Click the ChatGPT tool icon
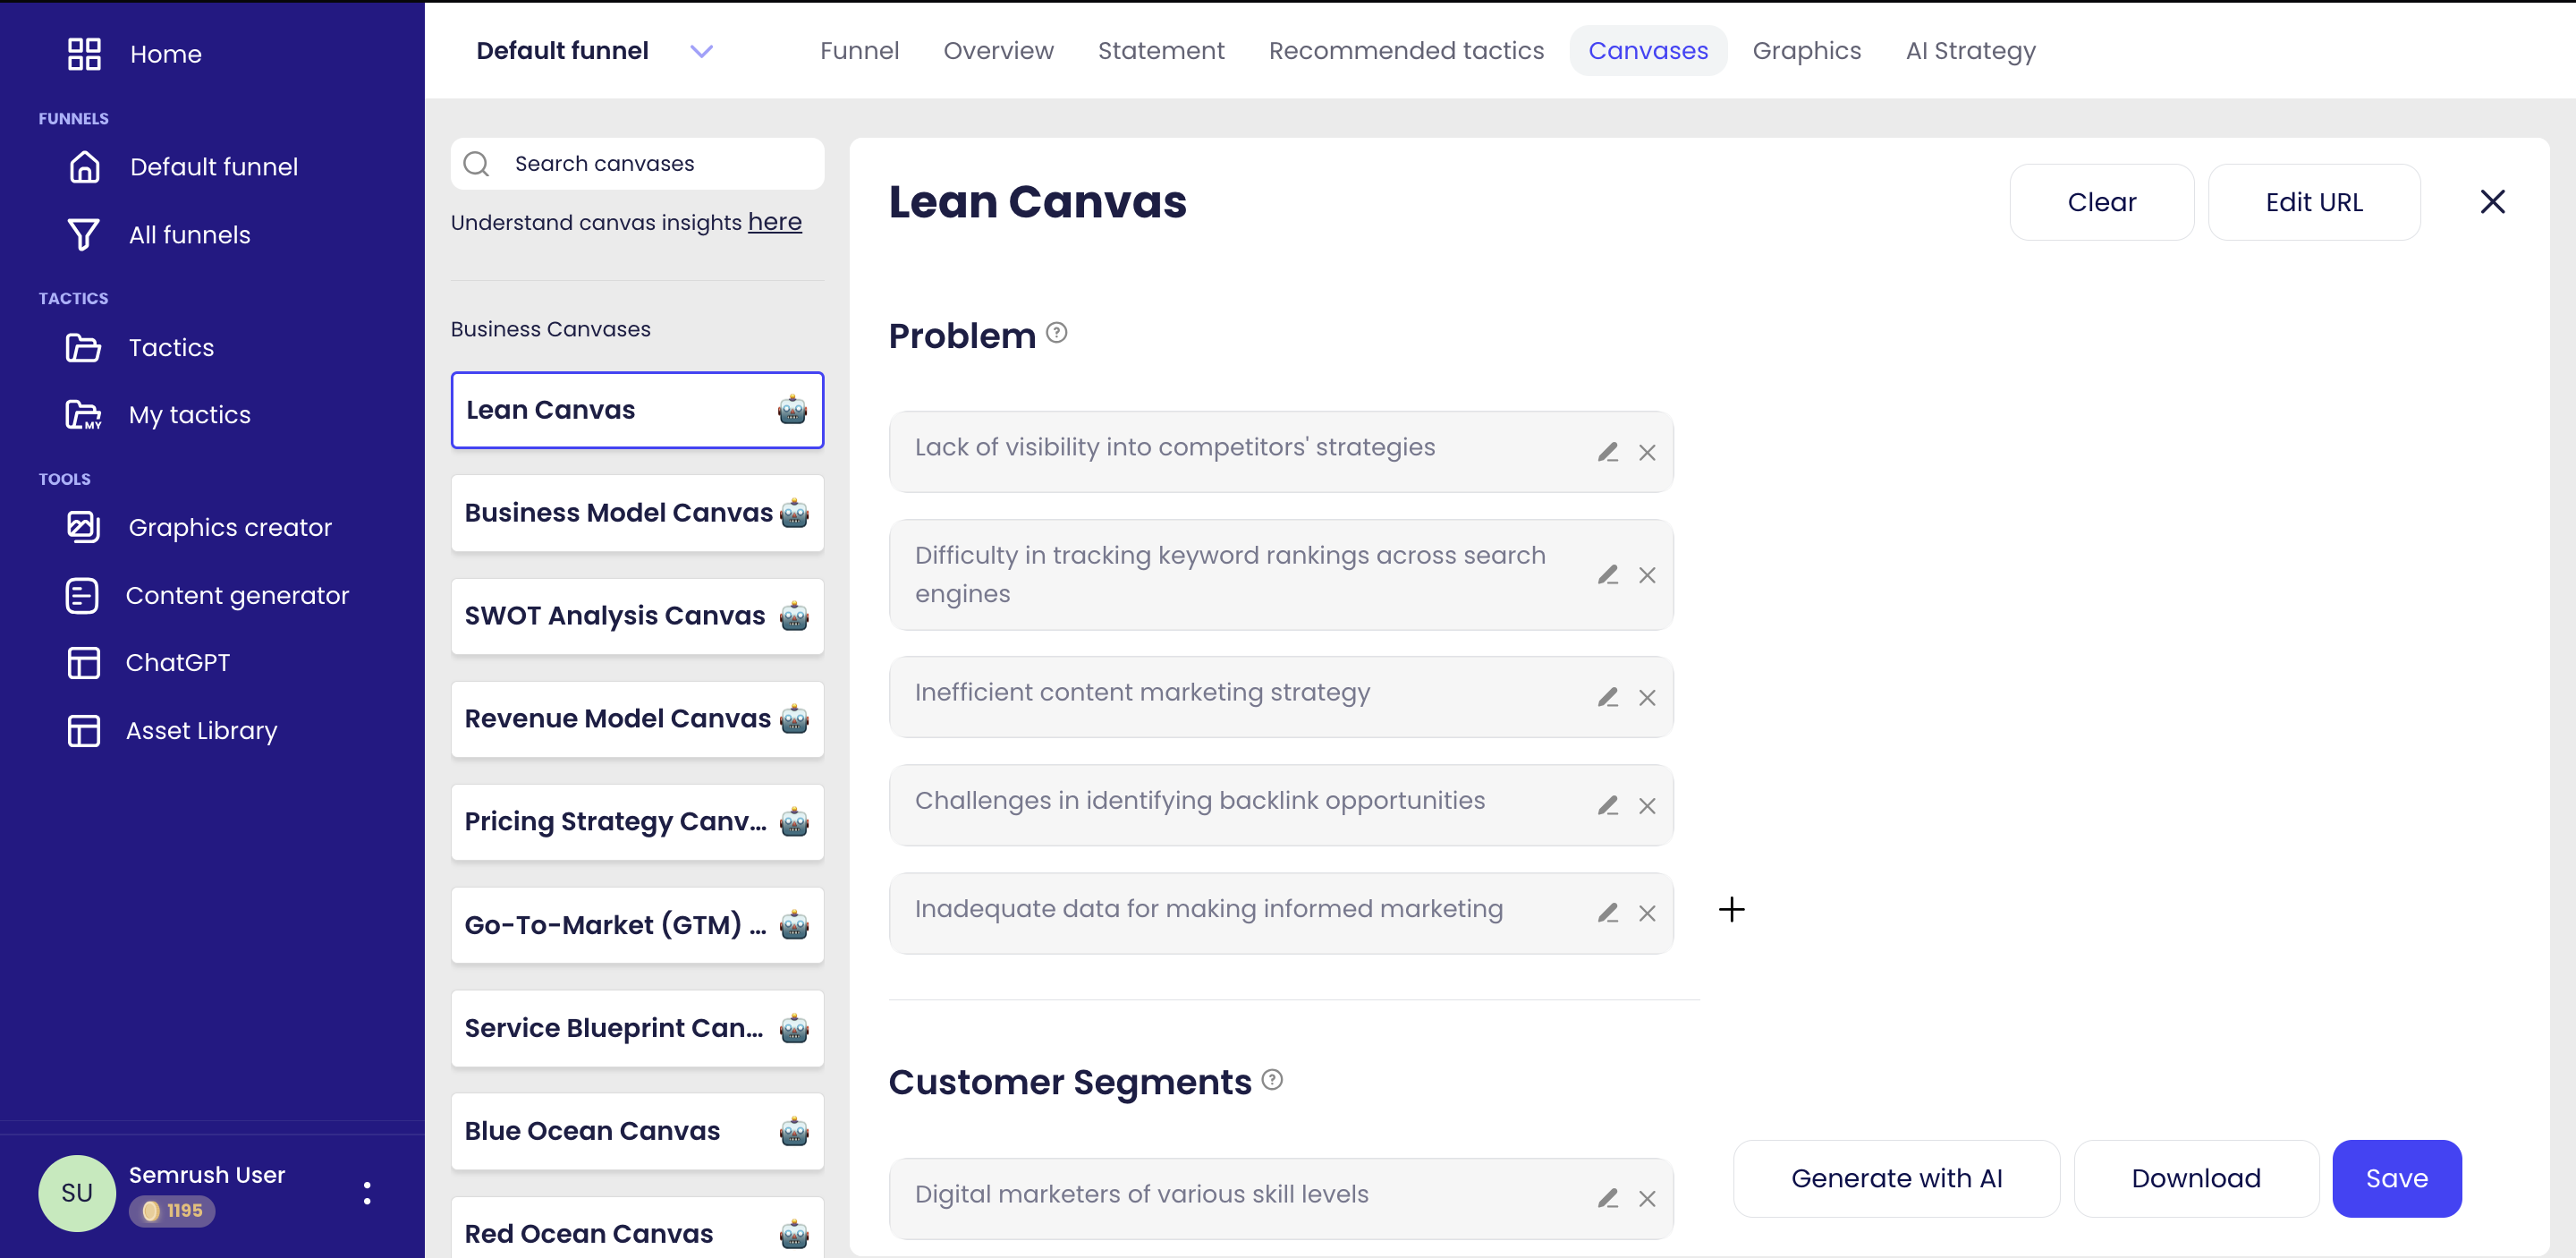 [82, 661]
